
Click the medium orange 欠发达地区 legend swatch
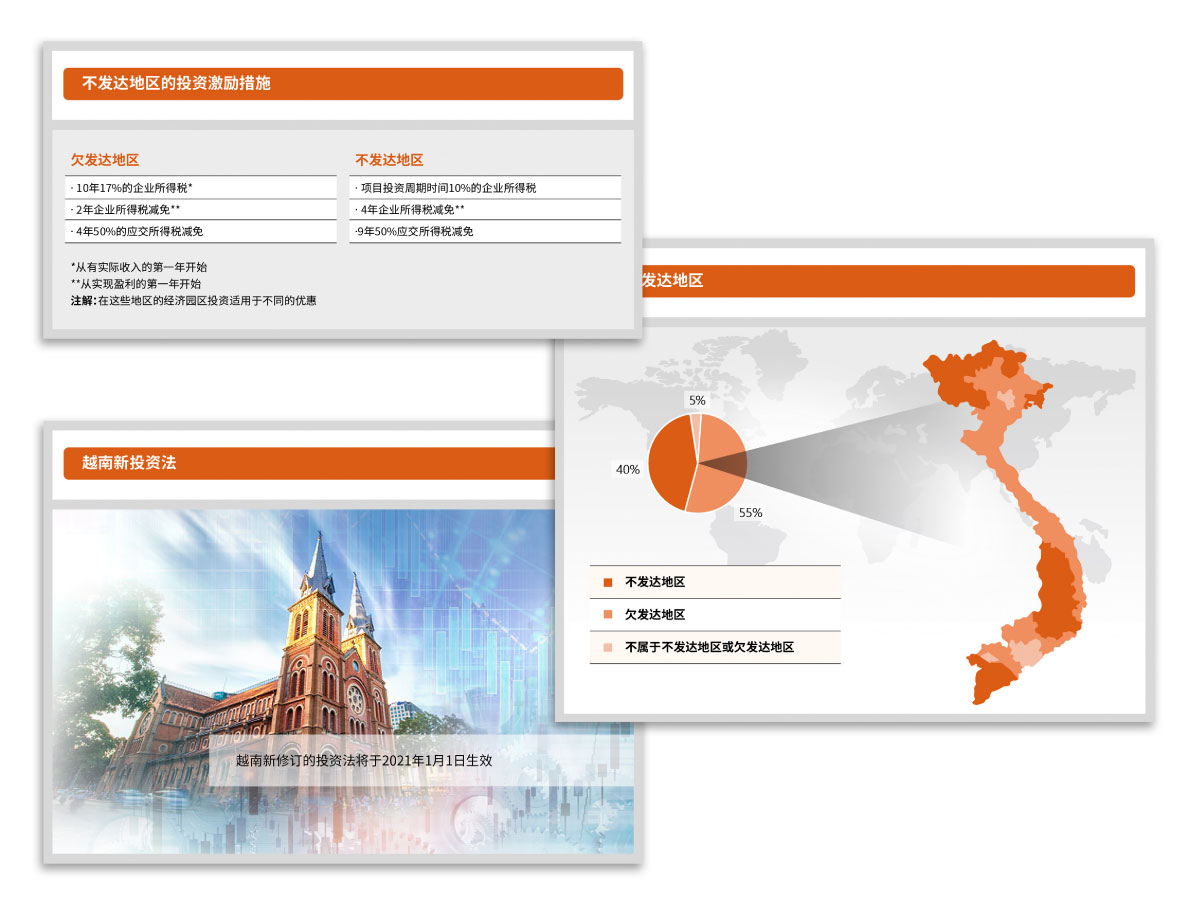click(607, 615)
